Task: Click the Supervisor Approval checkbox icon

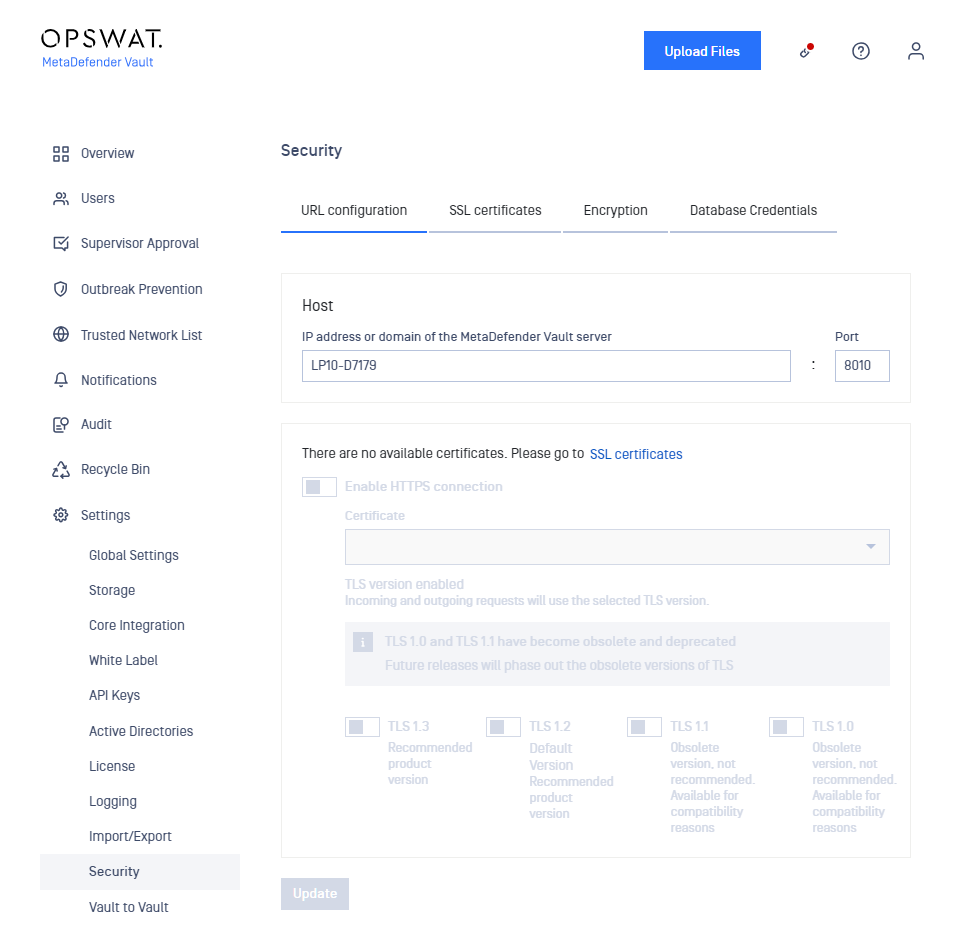Action: 60,243
